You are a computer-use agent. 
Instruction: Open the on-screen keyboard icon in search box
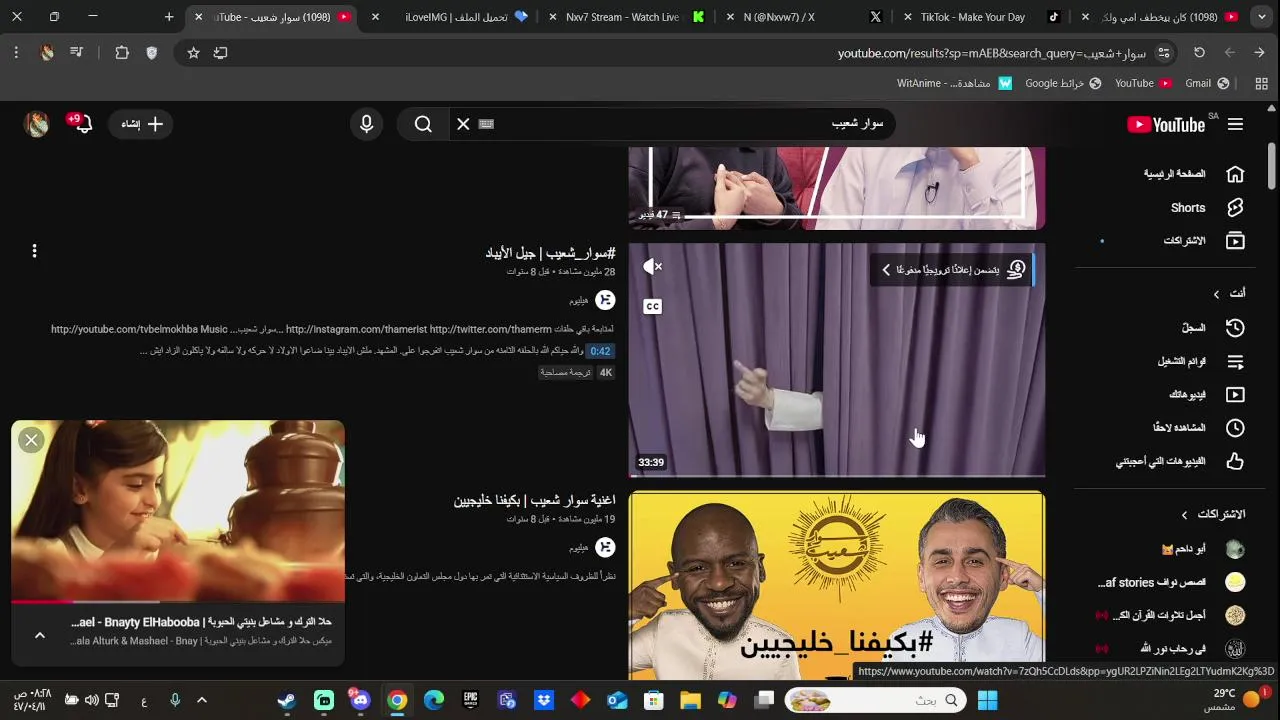[487, 124]
